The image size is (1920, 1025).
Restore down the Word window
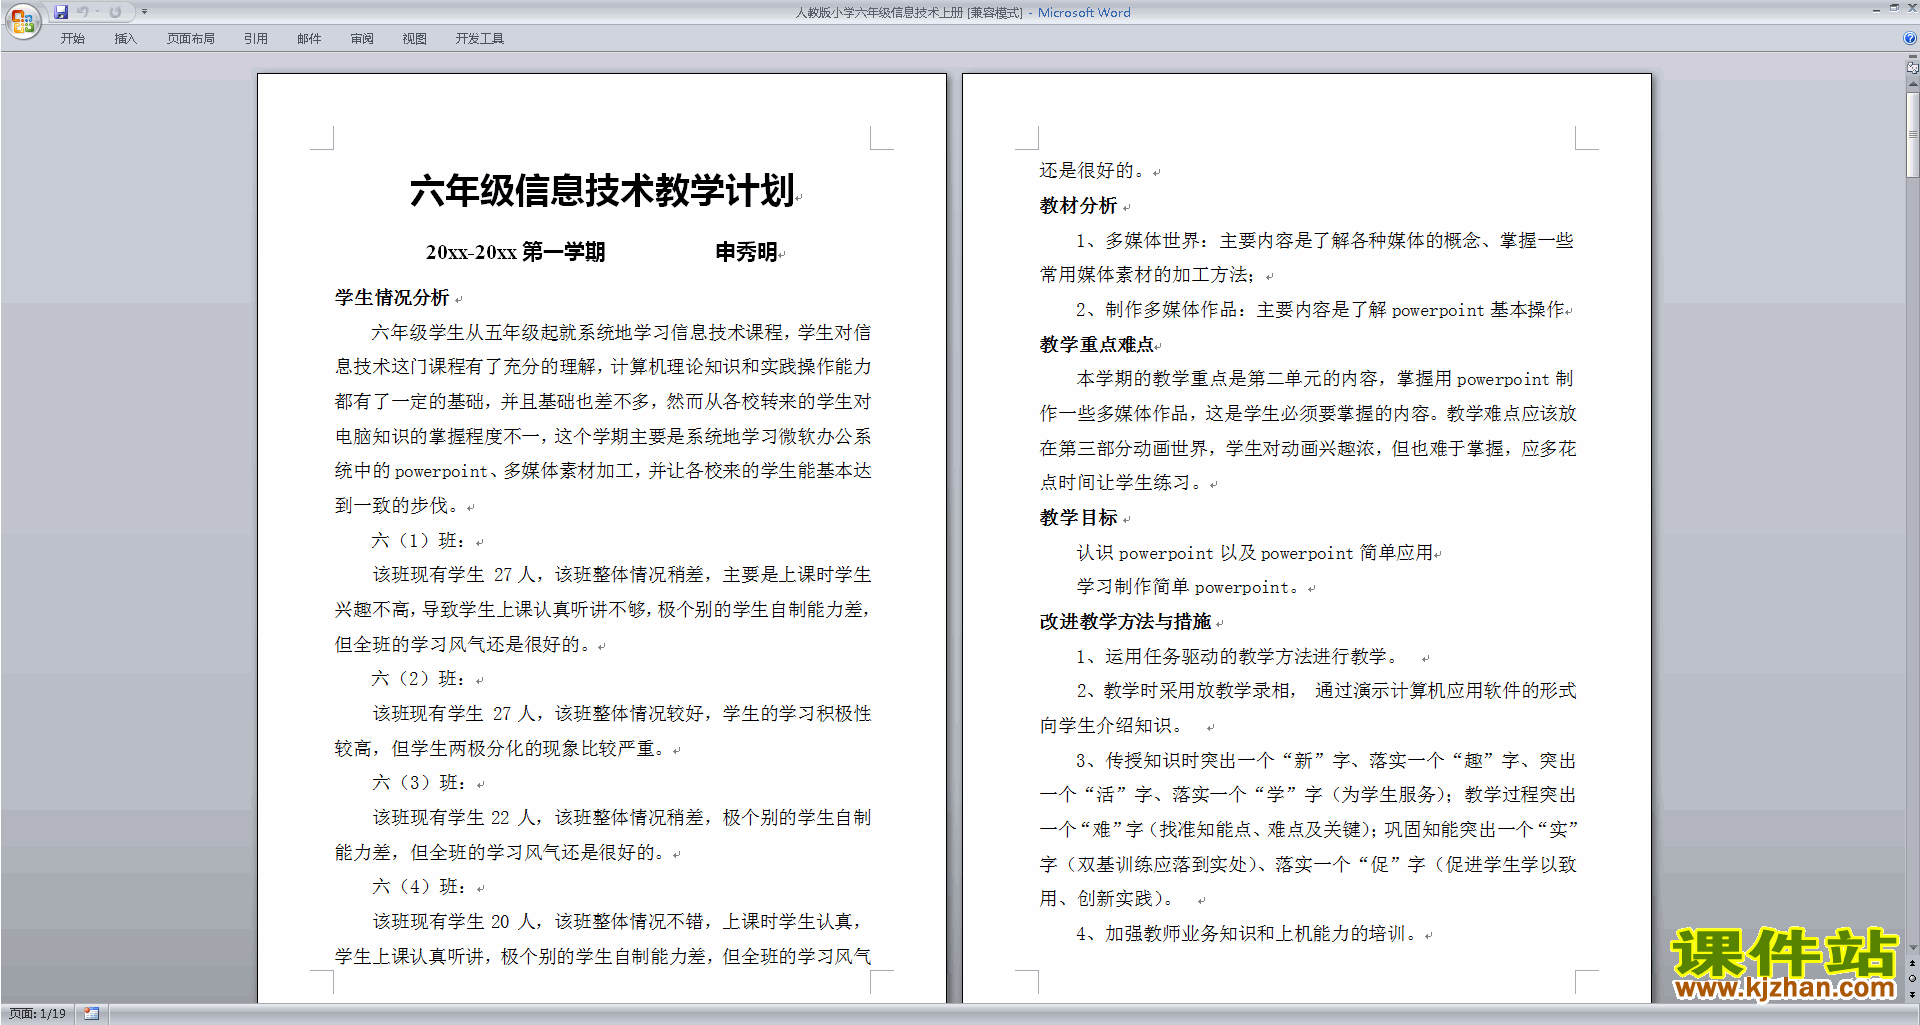pos(1894,8)
